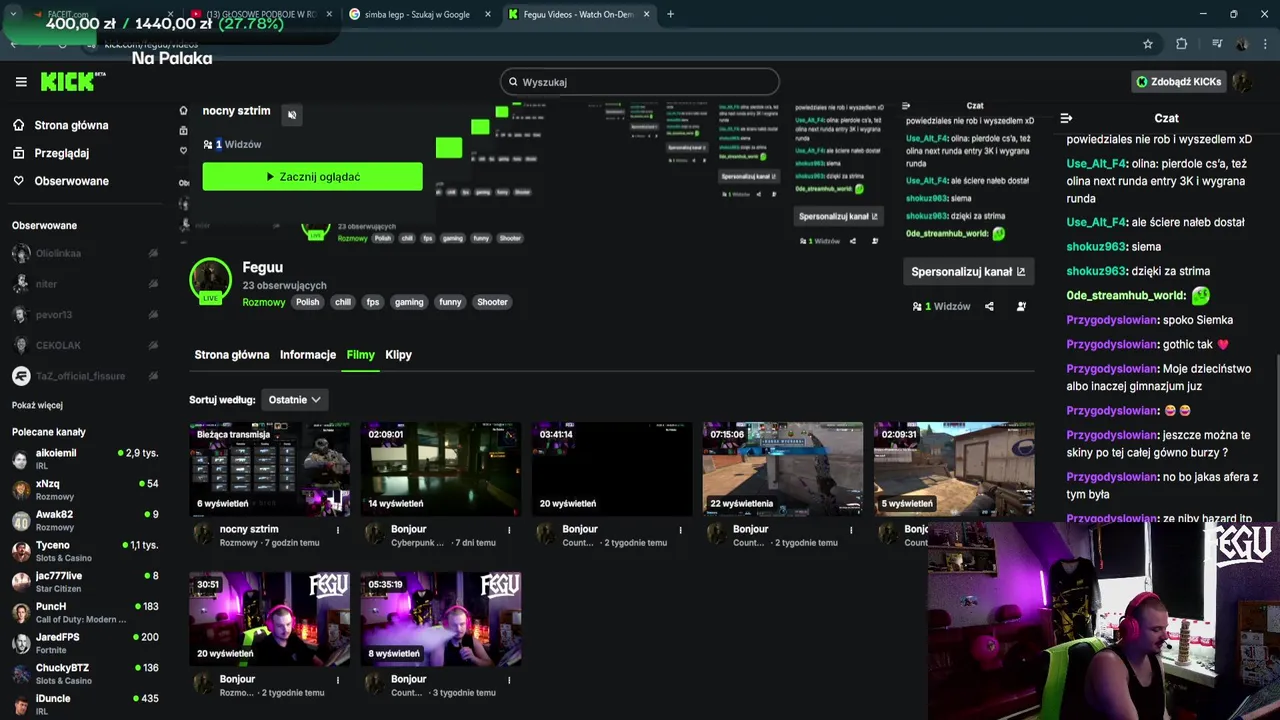Image resolution: width=1280 pixels, height=720 pixels.
Task: Open options for Bonjour Cyberpunk video
Action: [x=509, y=530]
